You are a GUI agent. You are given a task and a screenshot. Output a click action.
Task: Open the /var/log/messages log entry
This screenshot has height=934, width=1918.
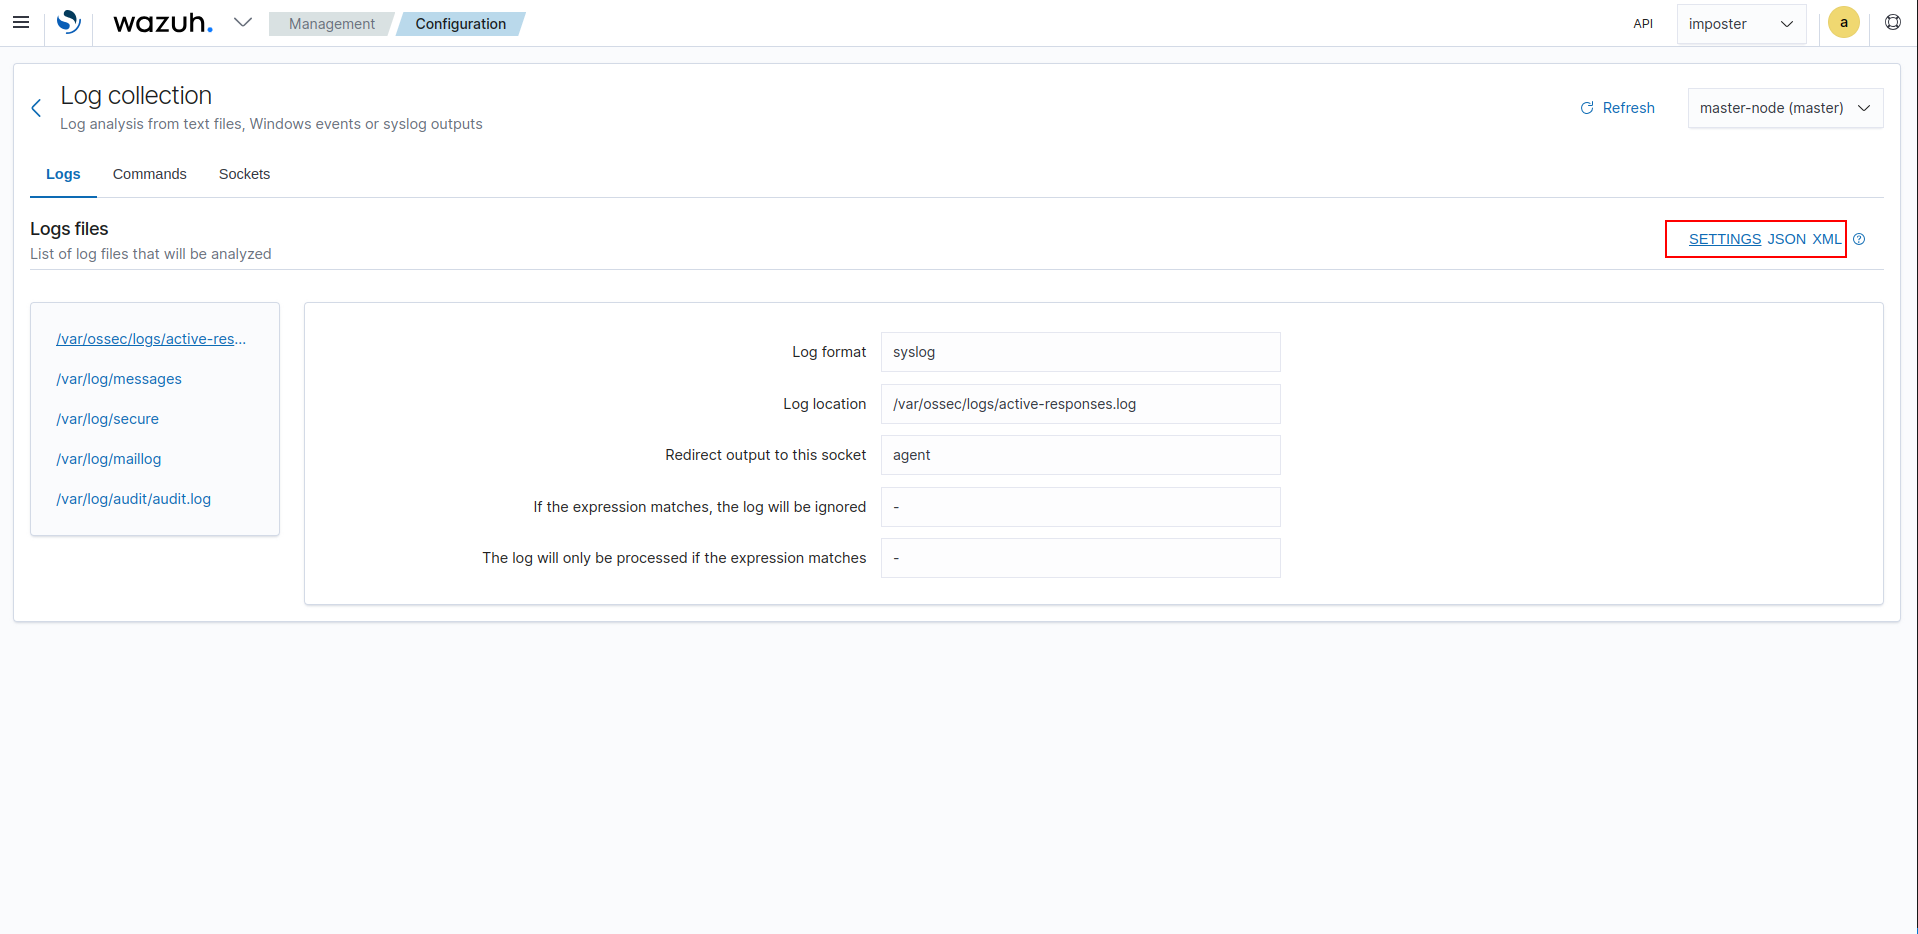[x=119, y=379]
